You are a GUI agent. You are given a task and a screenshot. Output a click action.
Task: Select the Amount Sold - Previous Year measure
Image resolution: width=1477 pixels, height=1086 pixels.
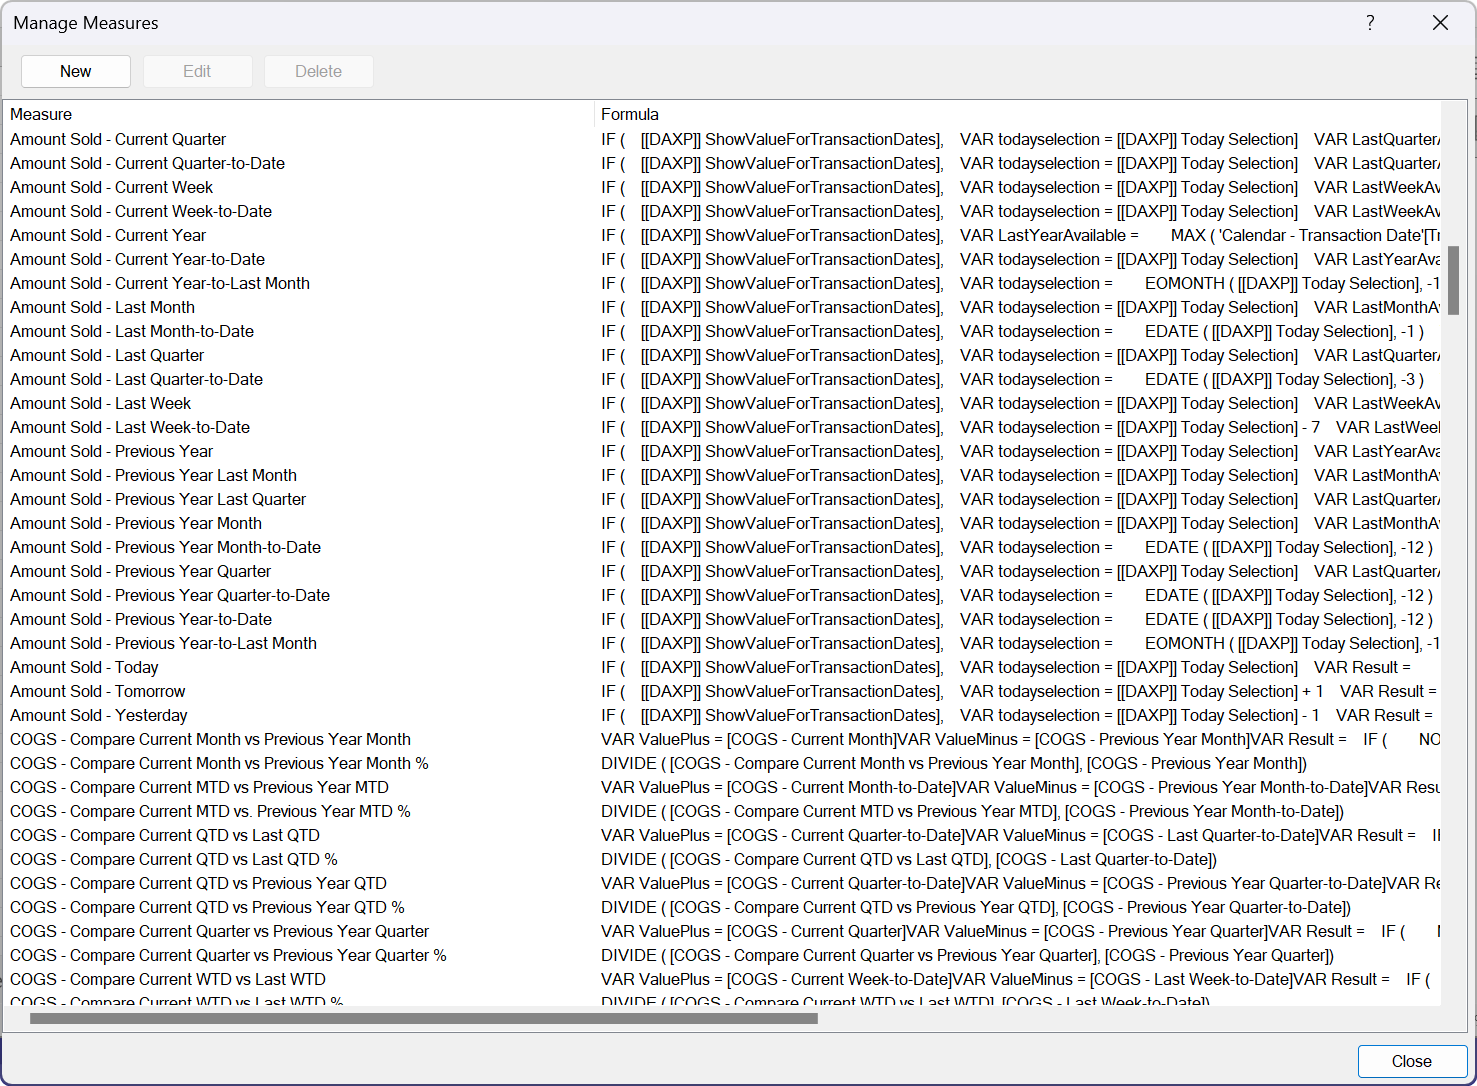coord(111,451)
